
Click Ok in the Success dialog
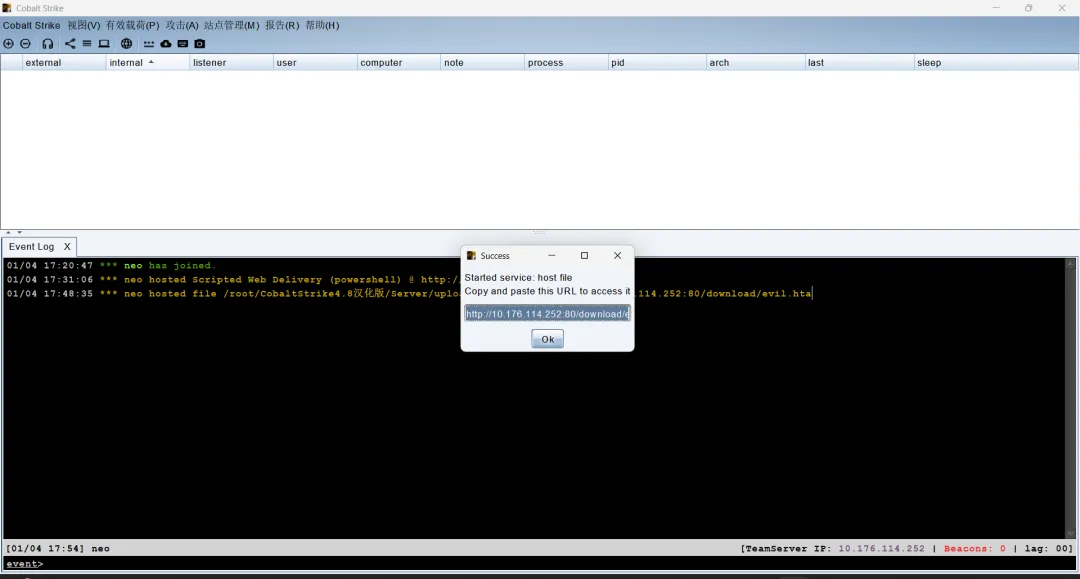[548, 339]
